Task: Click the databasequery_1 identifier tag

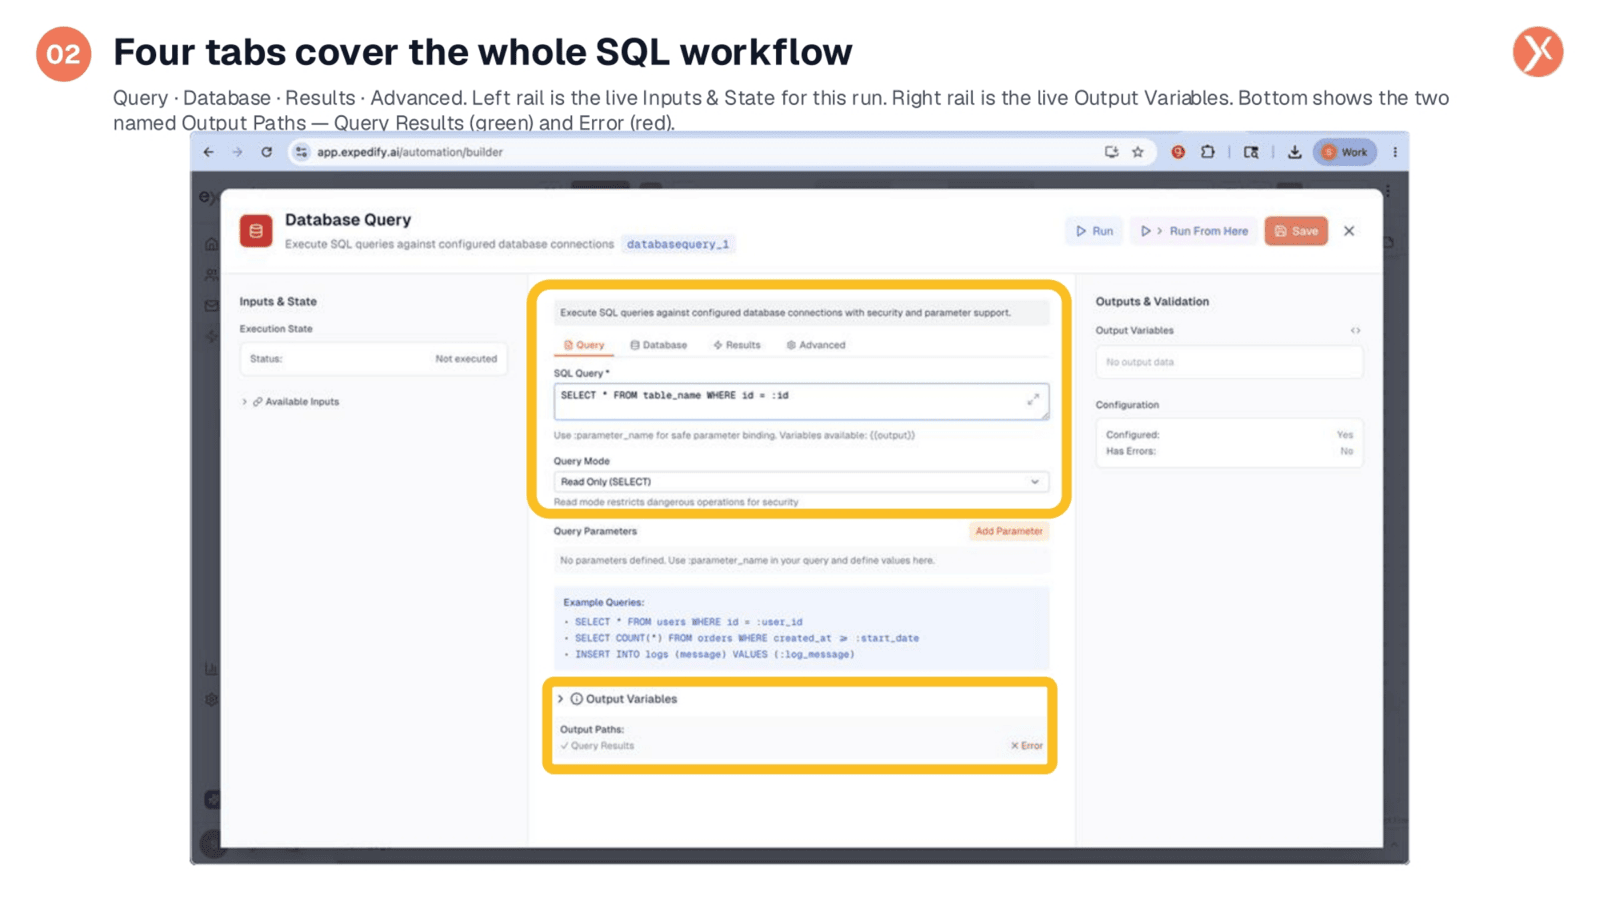Action: [678, 244]
